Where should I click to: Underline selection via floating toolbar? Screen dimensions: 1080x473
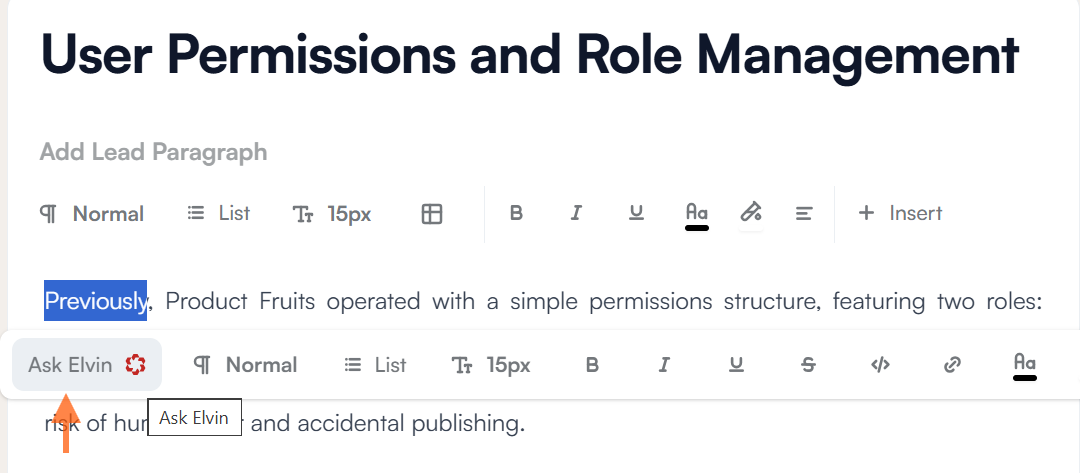736,365
